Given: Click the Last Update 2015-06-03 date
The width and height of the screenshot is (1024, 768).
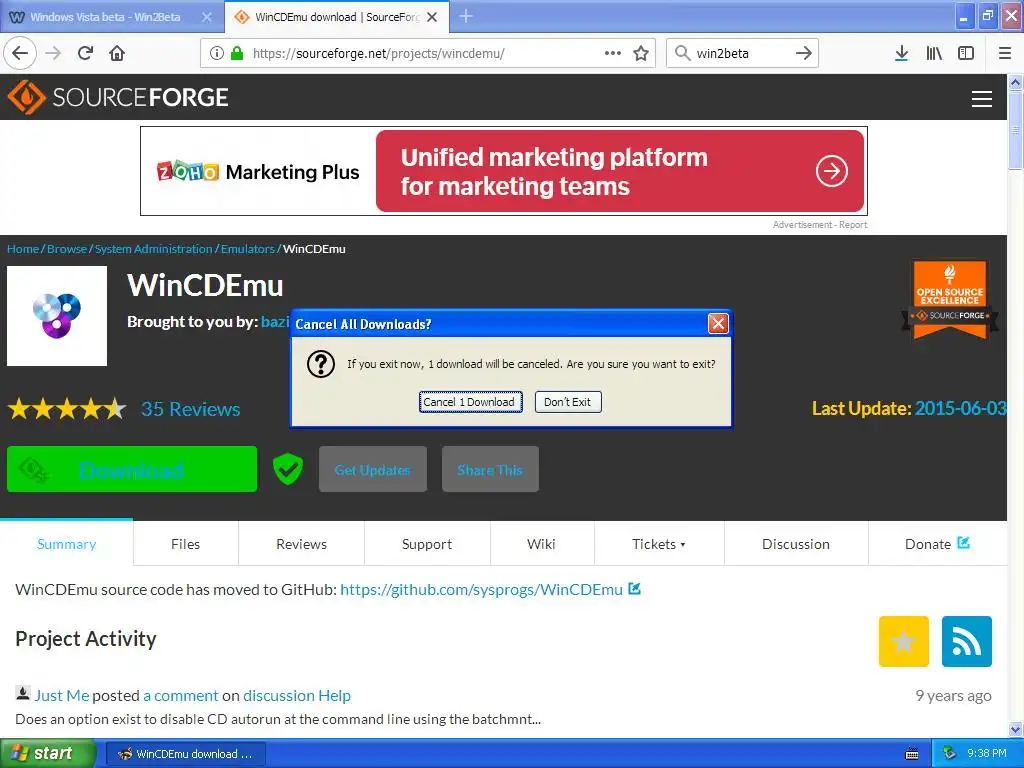Looking at the screenshot, I should [960, 408].
